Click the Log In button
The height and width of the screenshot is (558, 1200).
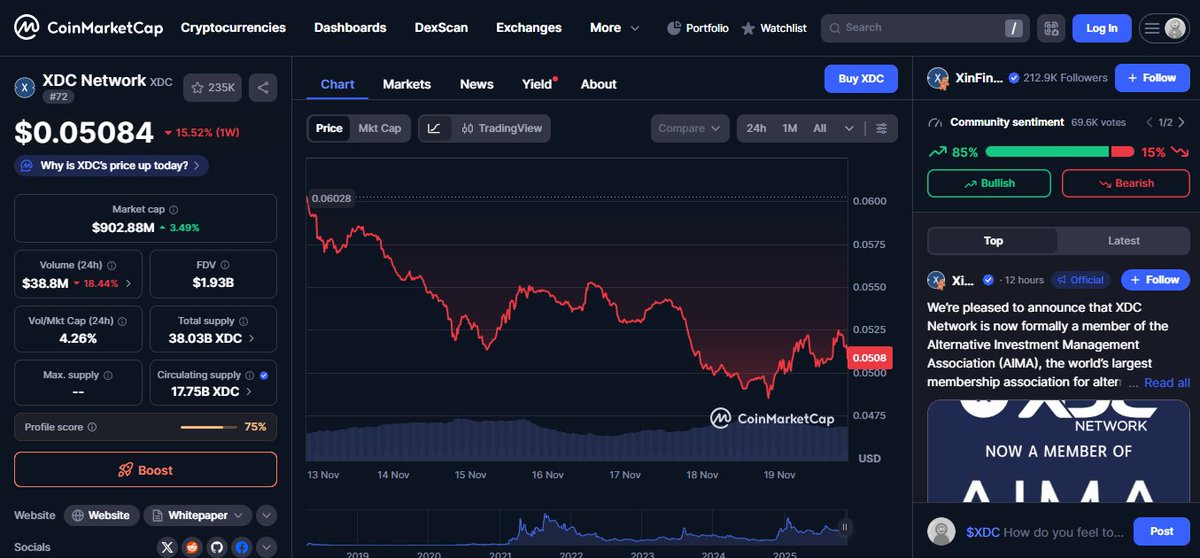coord(1102,28)
